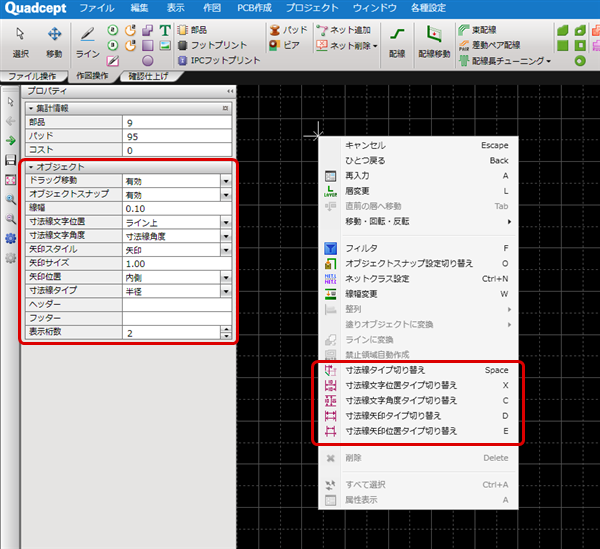Select the フットプリント tool
The image size is (600, 549).
point(212,45)
